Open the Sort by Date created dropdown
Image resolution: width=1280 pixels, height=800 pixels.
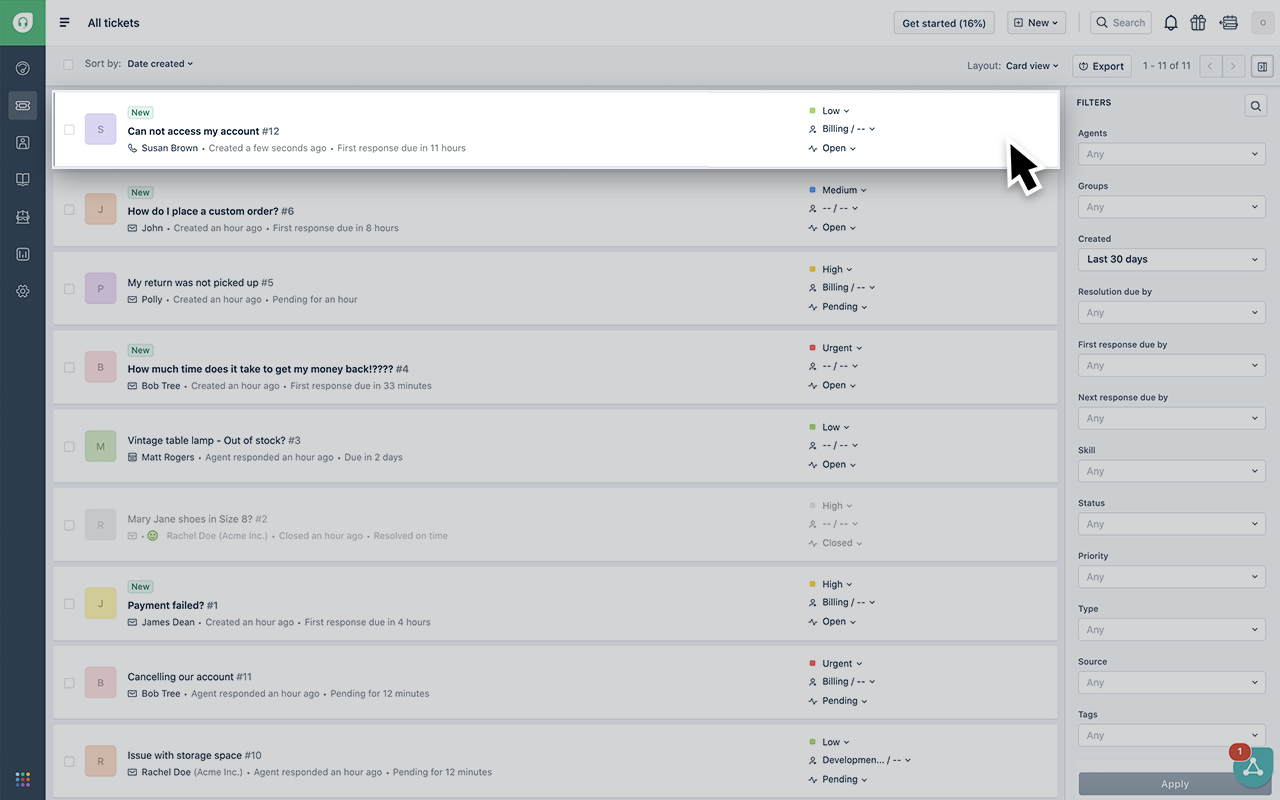(x=160, y=64)
